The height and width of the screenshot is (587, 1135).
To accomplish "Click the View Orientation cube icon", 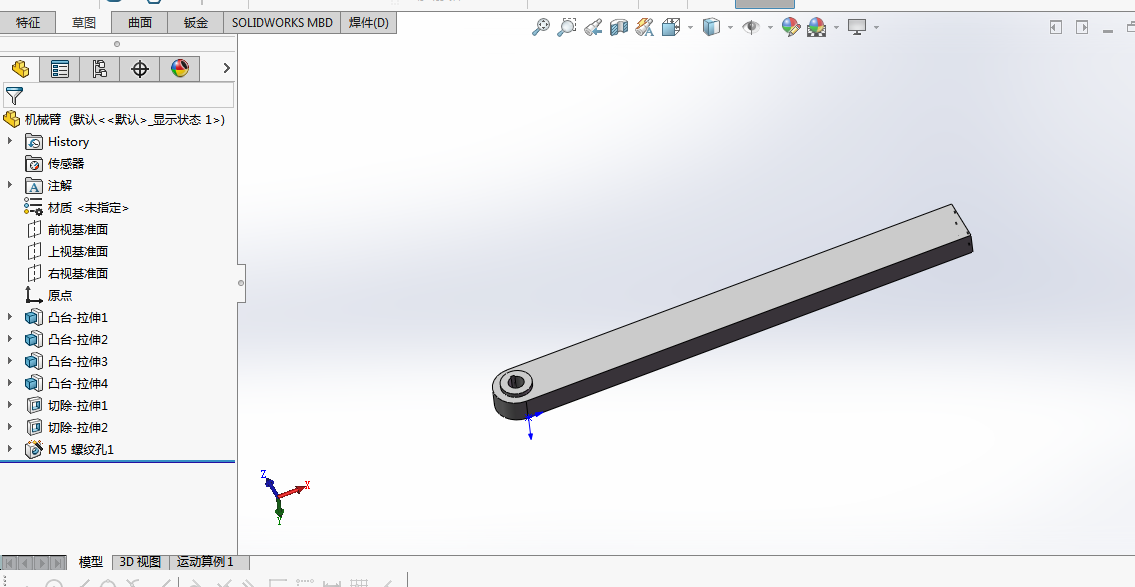I will (x=671, y=28).
